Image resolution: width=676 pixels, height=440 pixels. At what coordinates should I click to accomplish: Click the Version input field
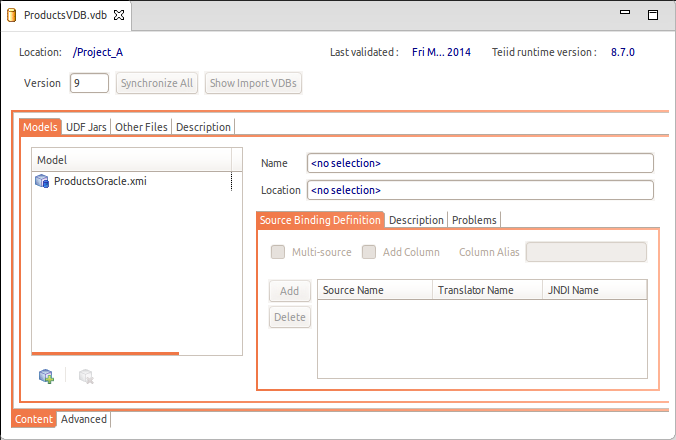coord(89,83)
